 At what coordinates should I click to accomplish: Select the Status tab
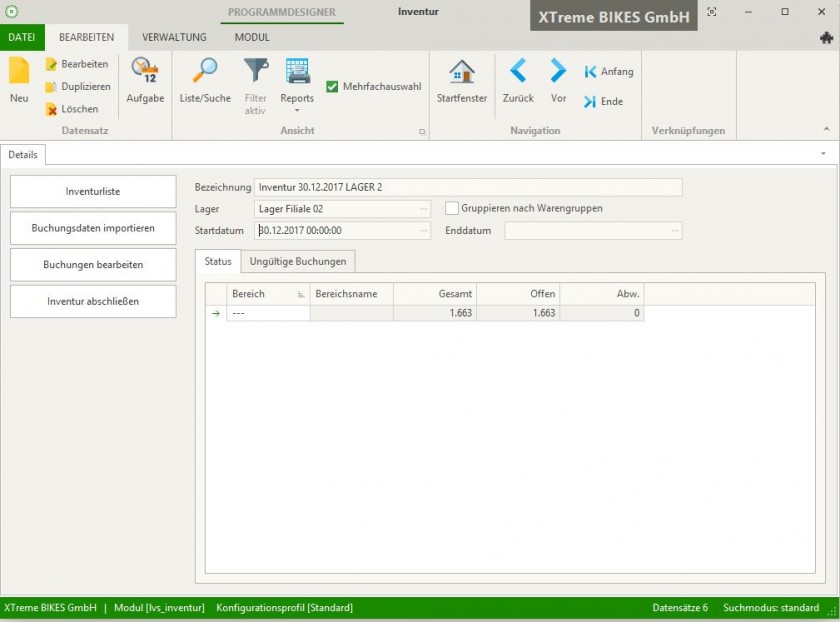click(218, 261)
